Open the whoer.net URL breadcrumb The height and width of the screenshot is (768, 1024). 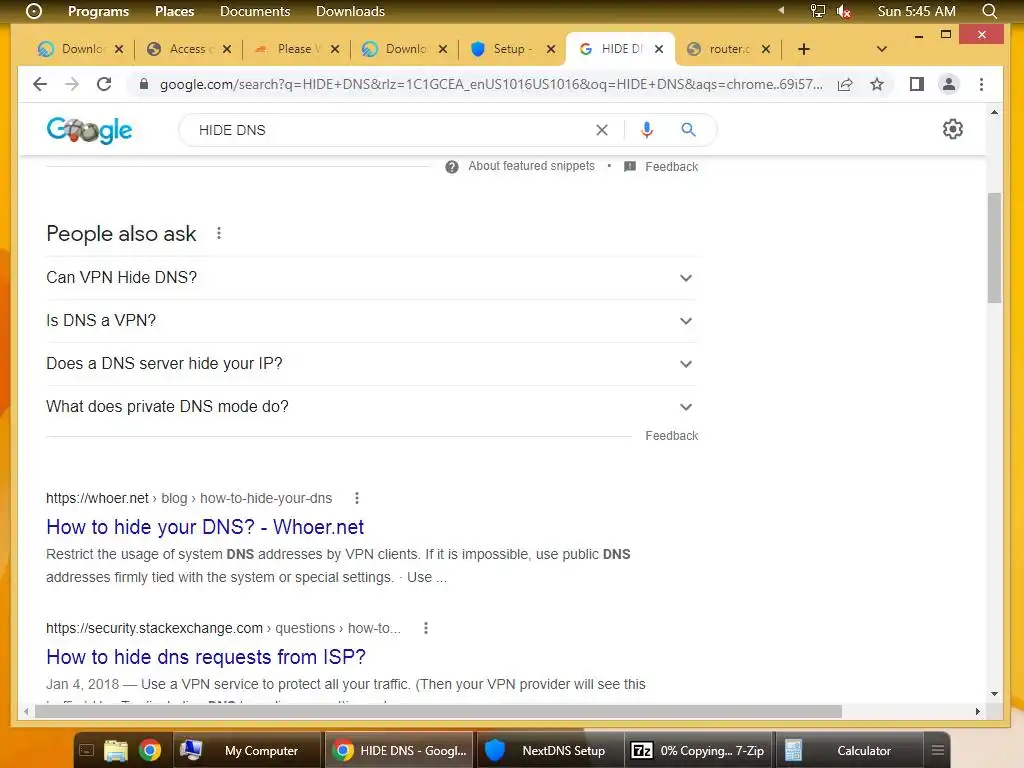pos(189,498)
